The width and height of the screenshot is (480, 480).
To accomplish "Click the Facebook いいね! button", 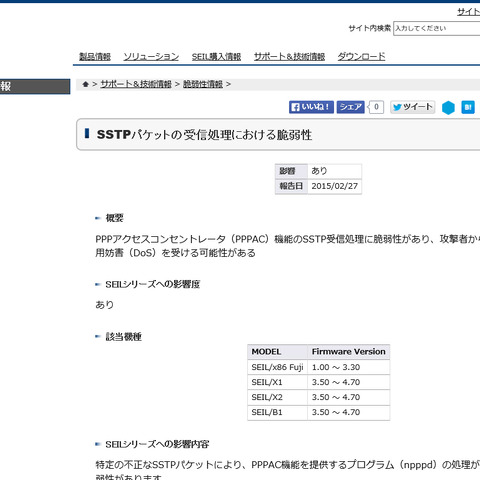I will [311, 107].
